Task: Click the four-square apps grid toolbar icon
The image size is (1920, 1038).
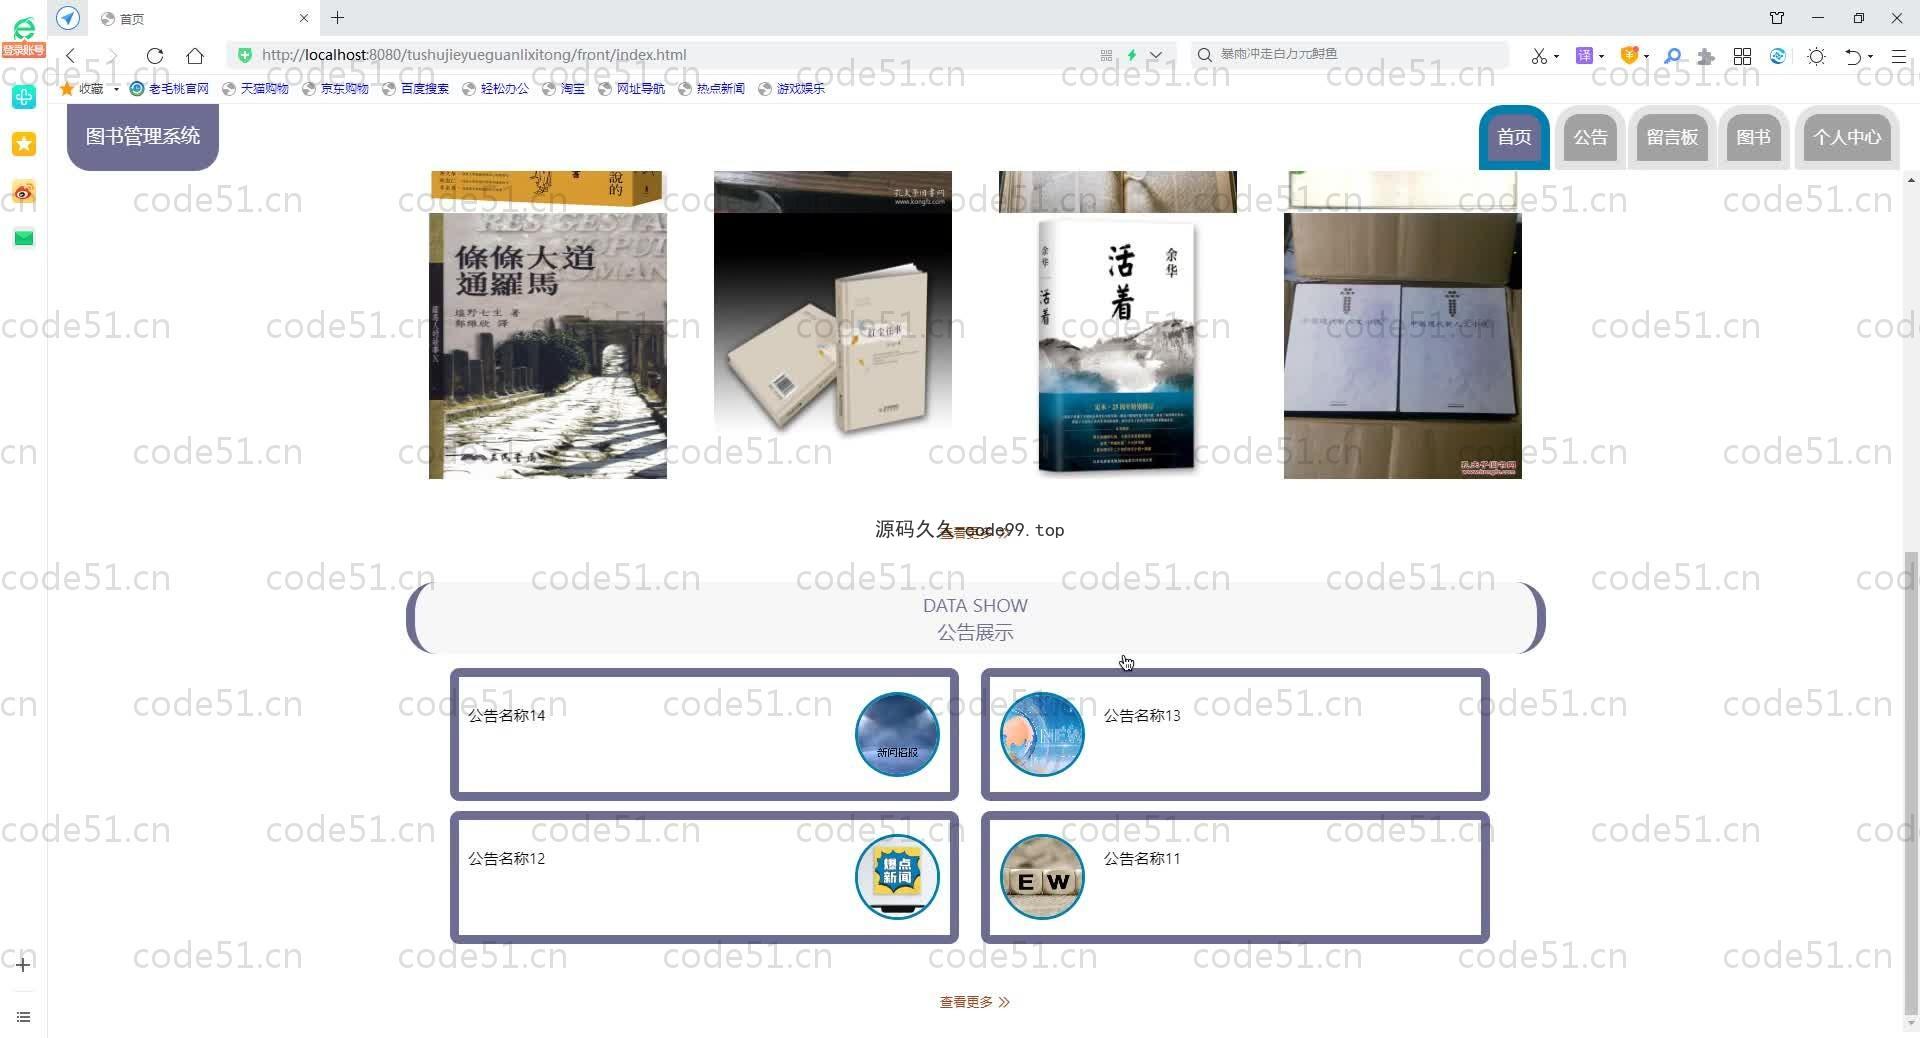Action: [x=1742, y=56]
